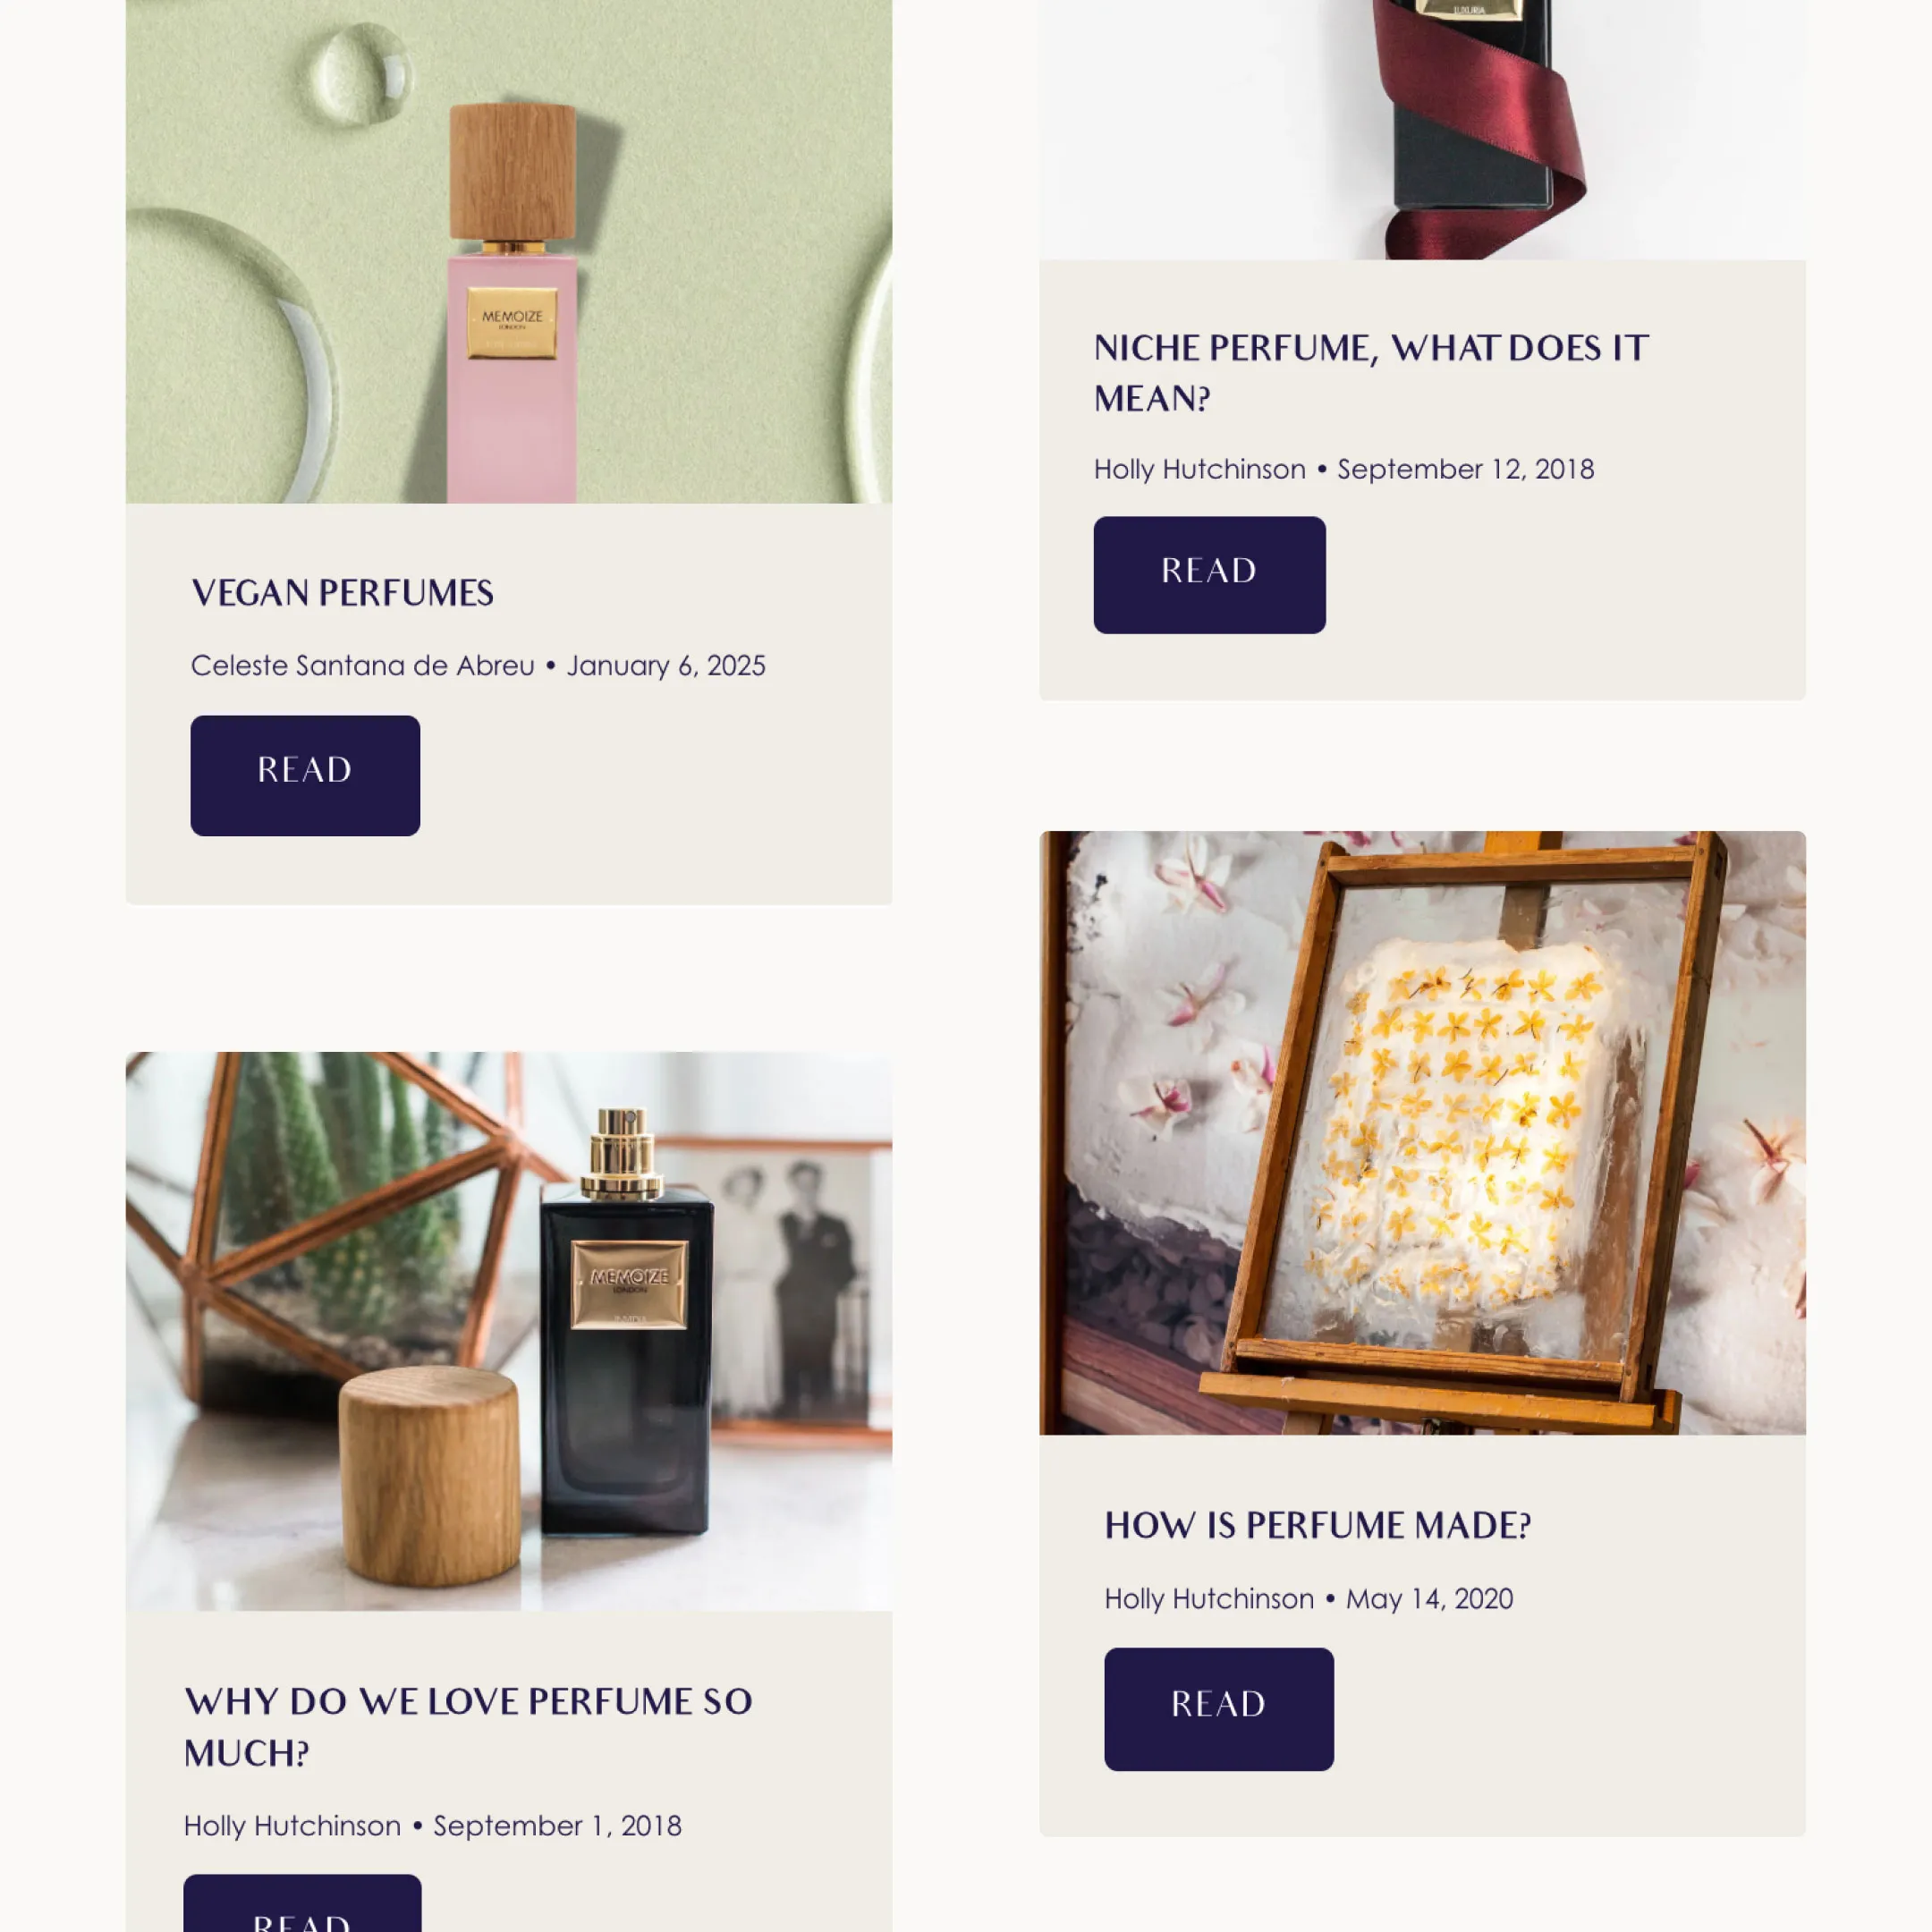
Task: Open How Is Perfume Made? title
Action: click(1318, 1525)
